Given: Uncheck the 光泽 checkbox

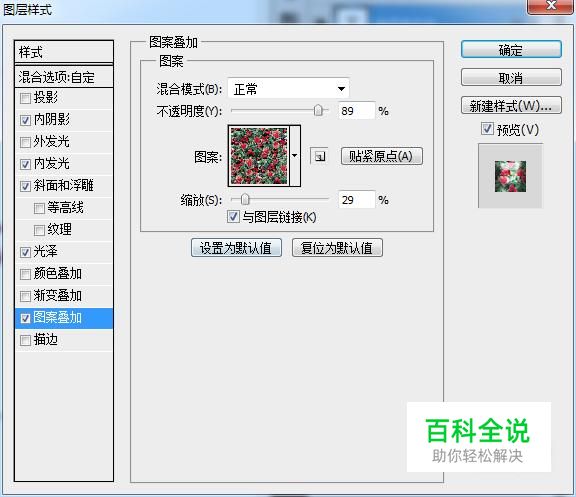Looking at the screenshot, I should [x=25, y=252].
